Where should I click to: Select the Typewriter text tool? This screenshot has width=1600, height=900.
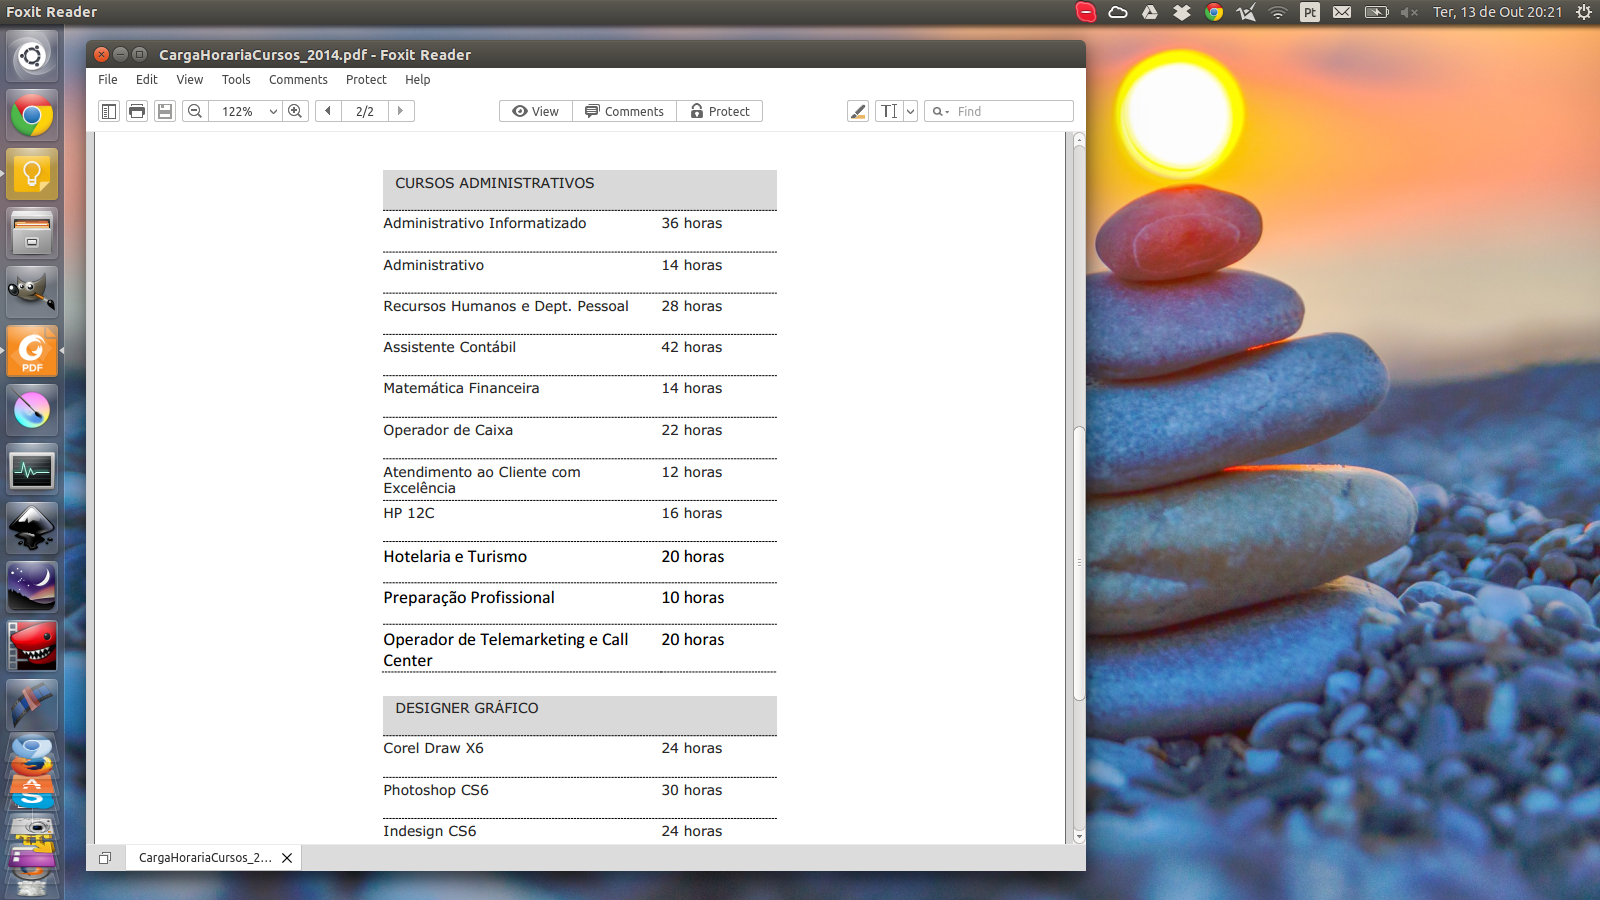tap(889, 111)
